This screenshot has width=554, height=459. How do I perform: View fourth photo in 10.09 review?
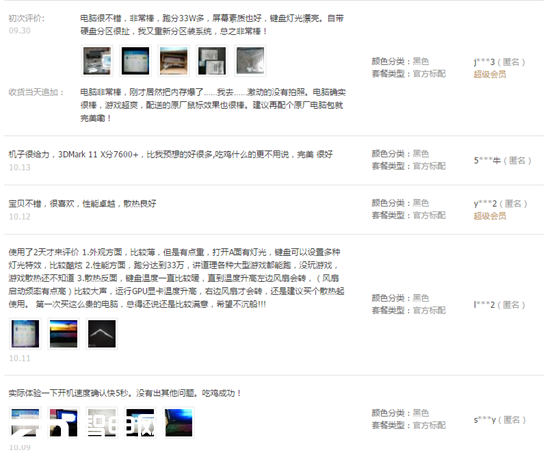coord(140,422)
